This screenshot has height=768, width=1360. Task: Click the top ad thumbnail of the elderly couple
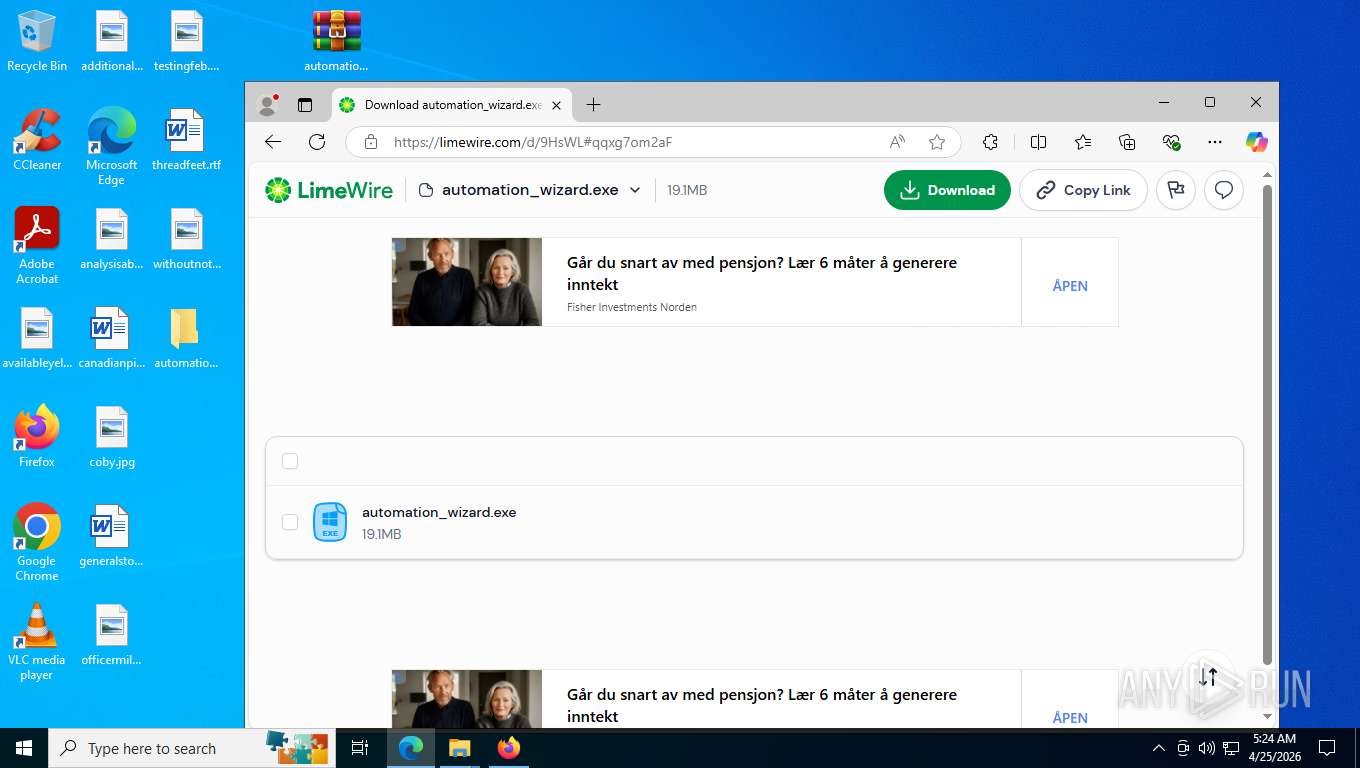pos(467,282)
